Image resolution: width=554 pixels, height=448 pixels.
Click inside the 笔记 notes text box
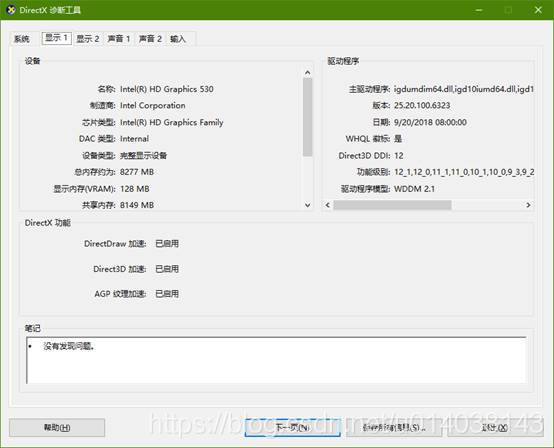pos(276,360)
